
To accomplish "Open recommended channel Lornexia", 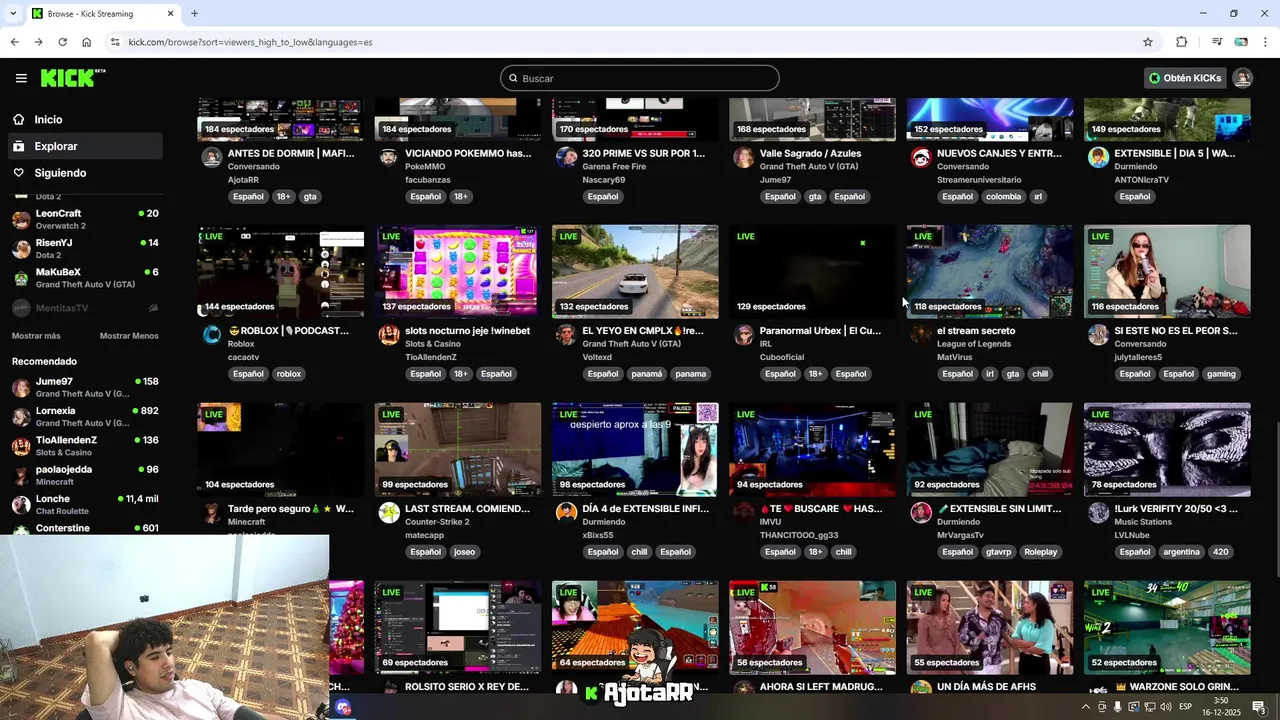I will 85,416.
